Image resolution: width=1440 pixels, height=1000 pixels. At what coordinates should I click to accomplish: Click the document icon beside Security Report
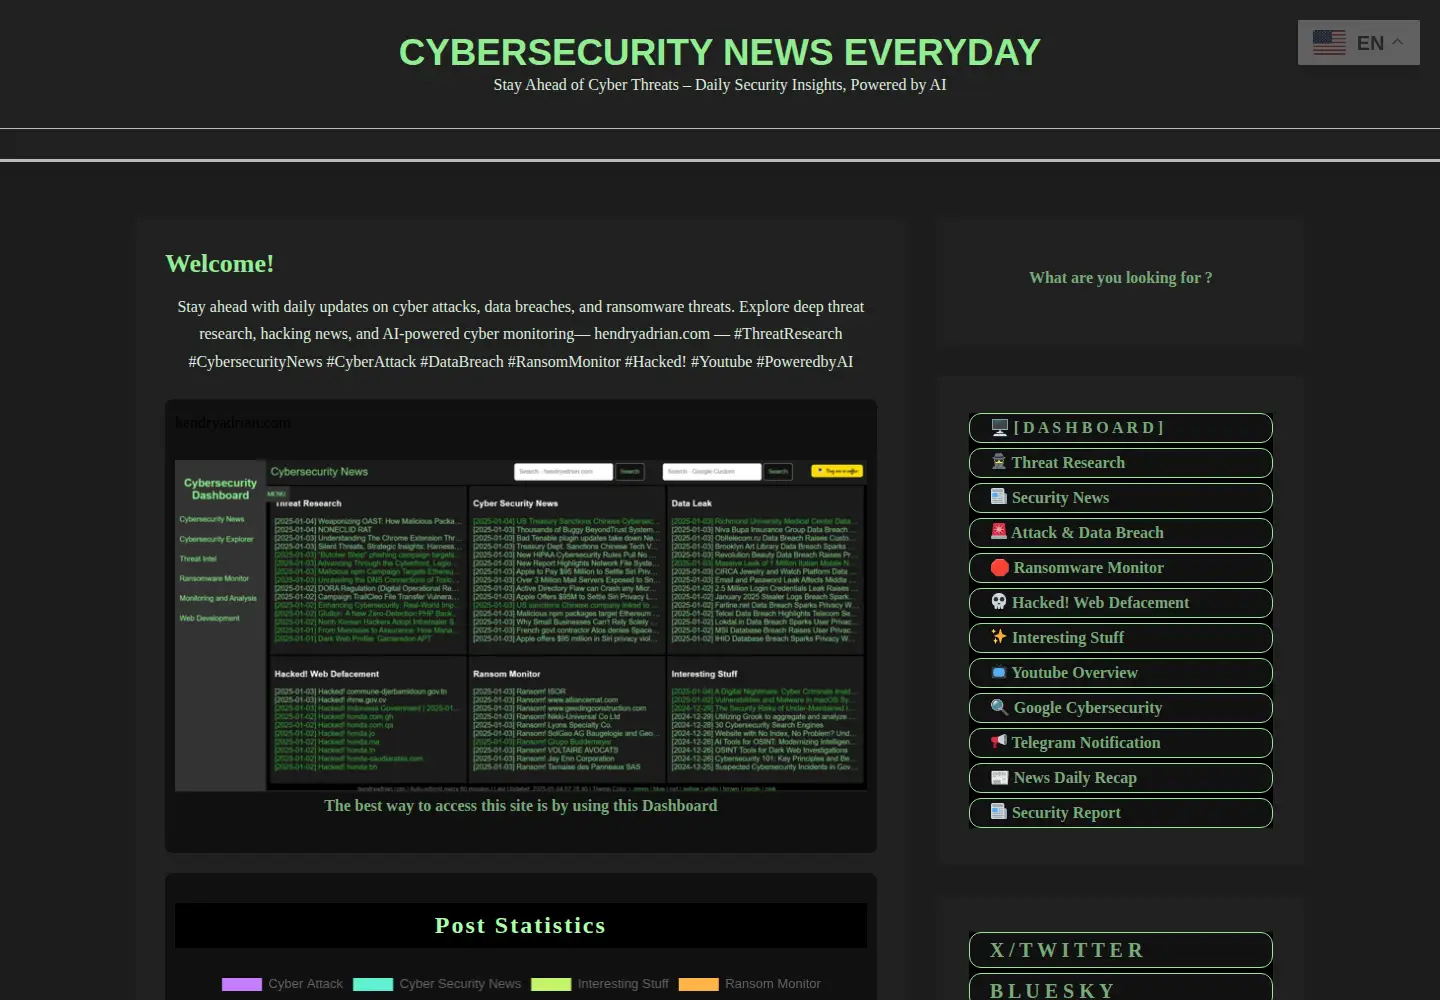[999, 812]
